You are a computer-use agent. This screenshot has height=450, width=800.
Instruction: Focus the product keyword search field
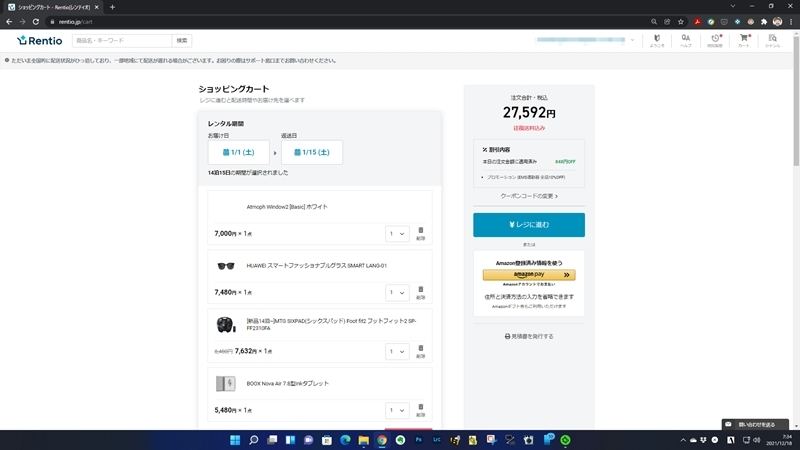[x=122, y=40]
